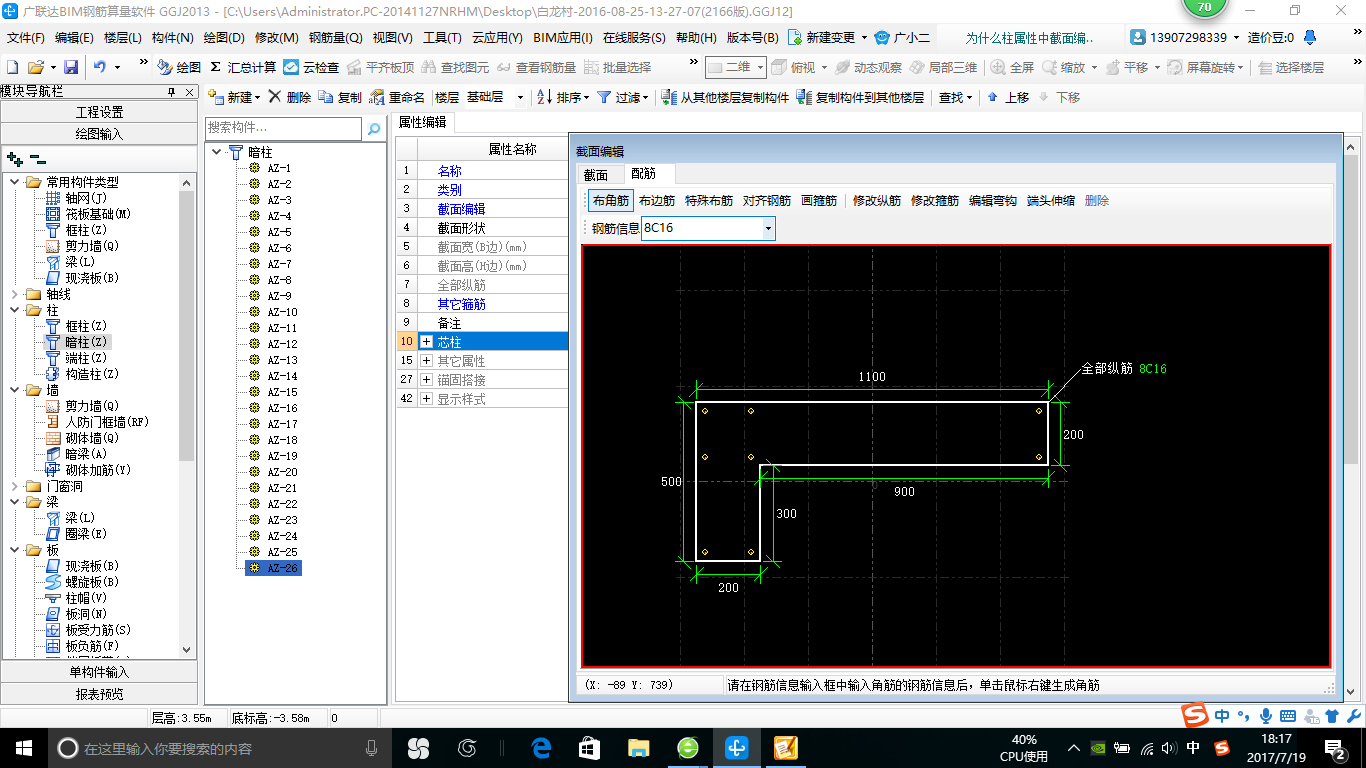Screen dimensions: 1366x768
Task: Click the new file icon
Action: click(x=13, y=67)
